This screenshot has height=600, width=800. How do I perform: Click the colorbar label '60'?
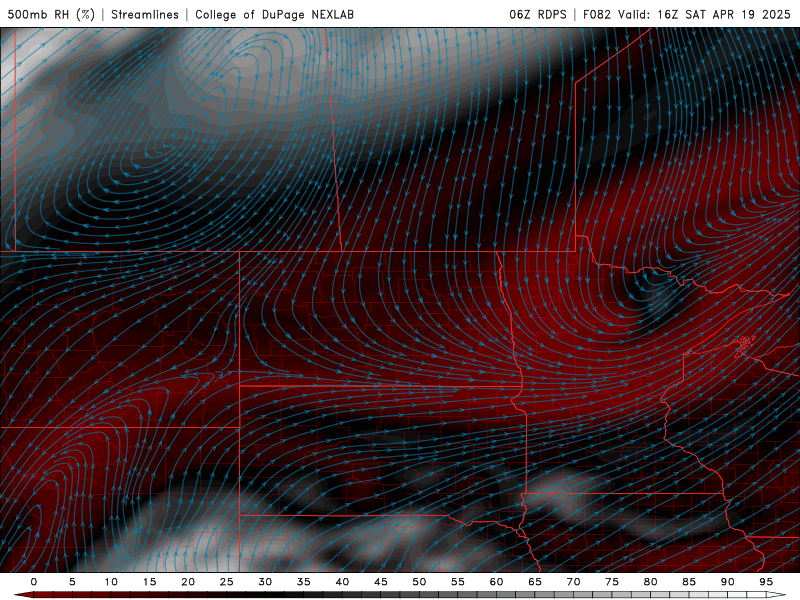coord(496,582)
